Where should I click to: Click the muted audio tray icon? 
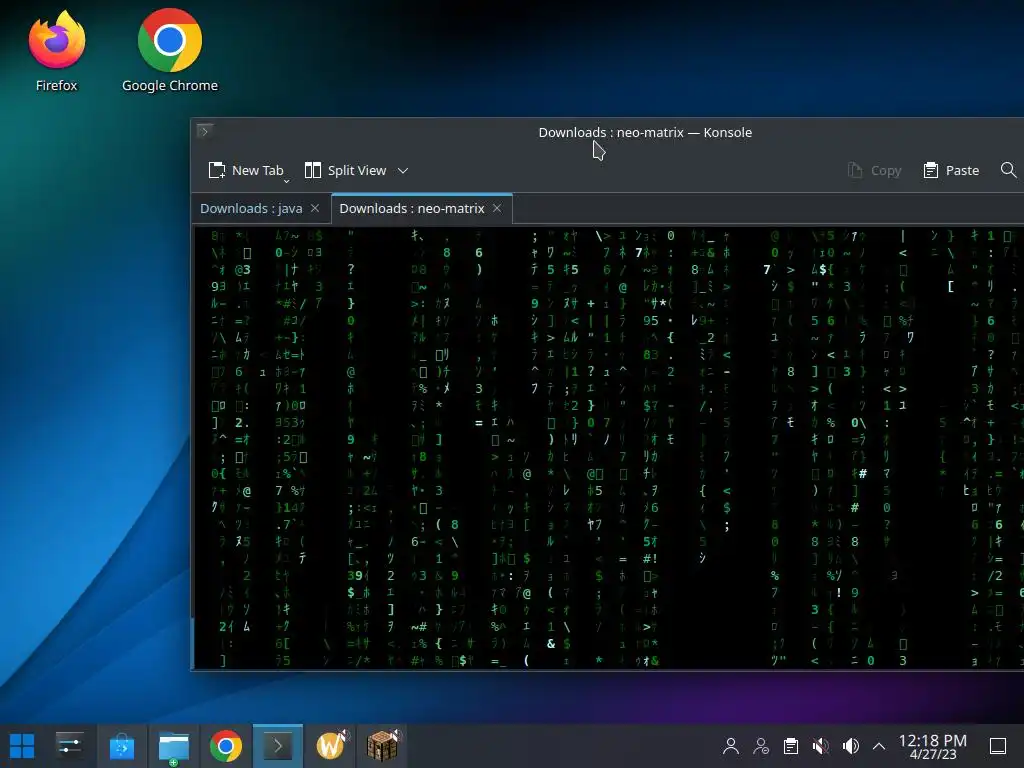tap(821, 746)
